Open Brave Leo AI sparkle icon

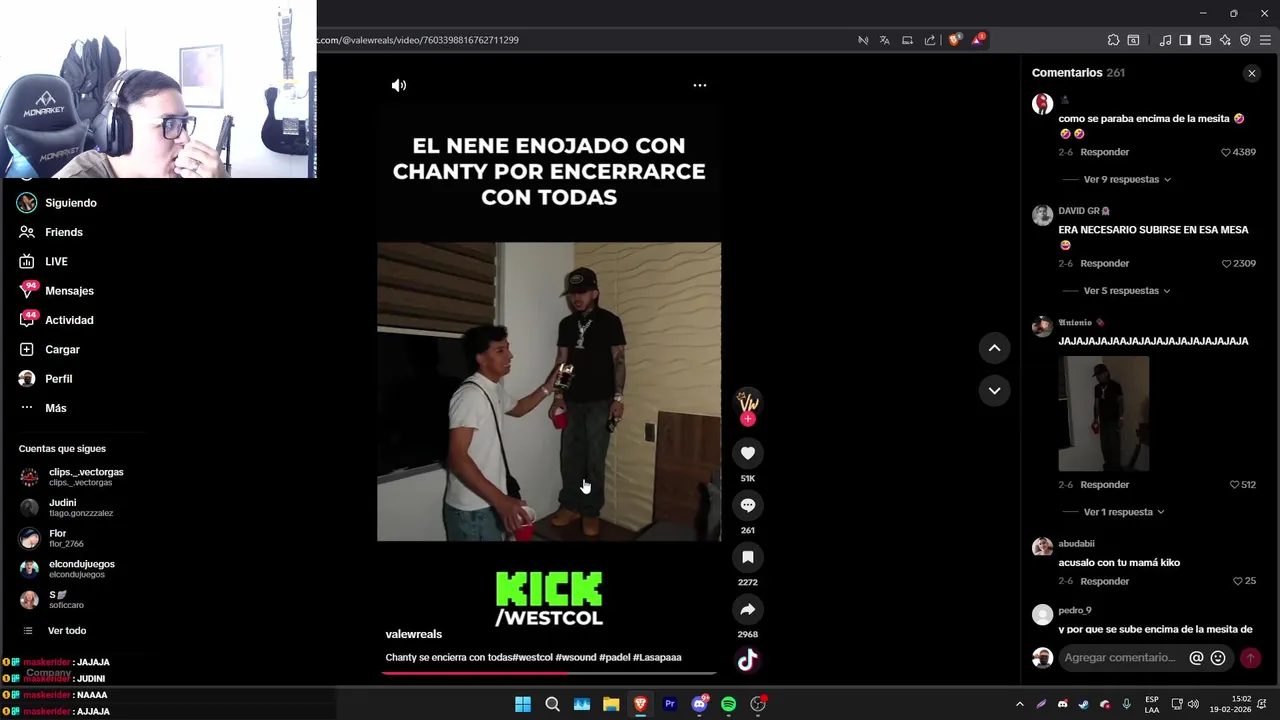click(x=1225, y=40)
